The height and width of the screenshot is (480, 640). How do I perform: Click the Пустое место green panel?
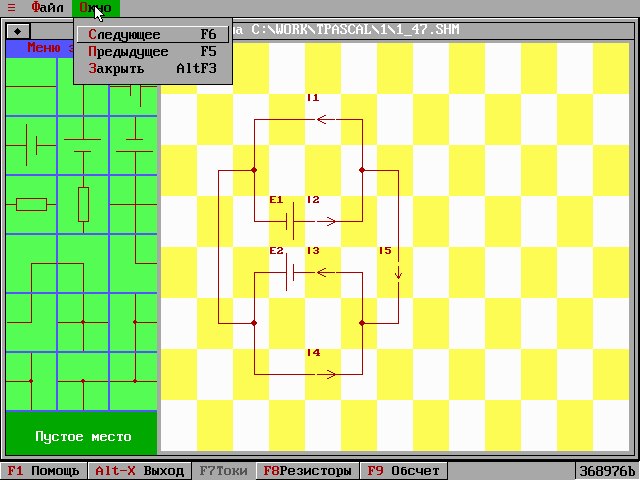click(x=82, y=437)
